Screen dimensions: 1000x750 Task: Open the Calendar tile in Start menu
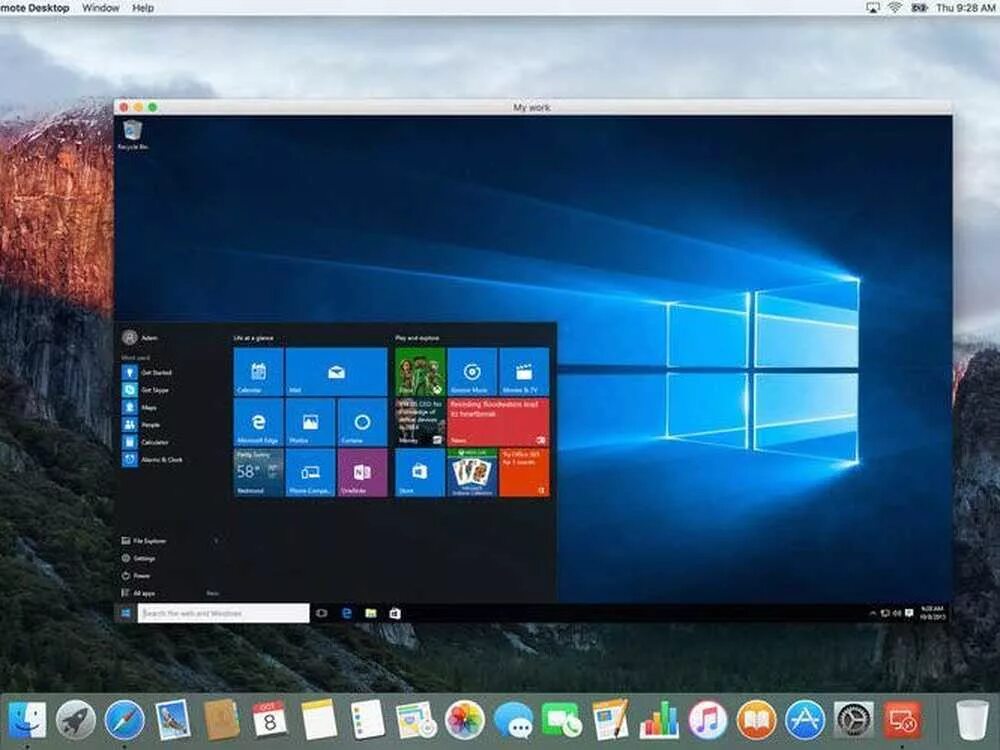point(258,372)
